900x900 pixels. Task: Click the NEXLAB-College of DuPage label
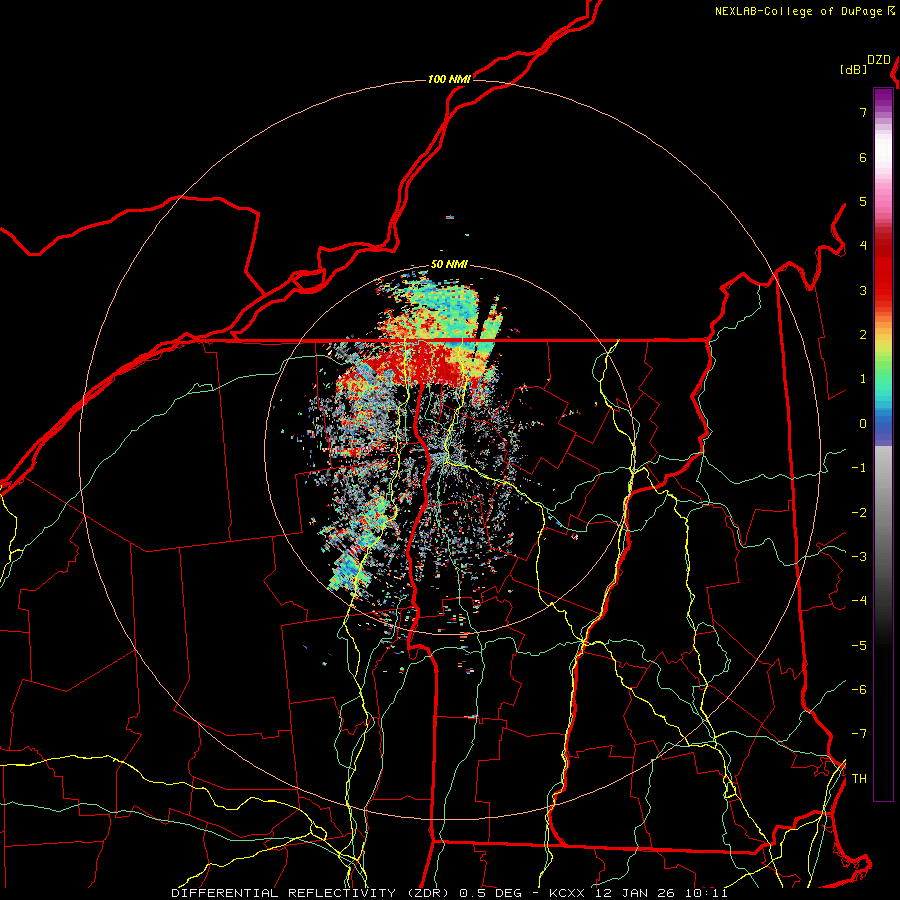(x=800, y=11)
